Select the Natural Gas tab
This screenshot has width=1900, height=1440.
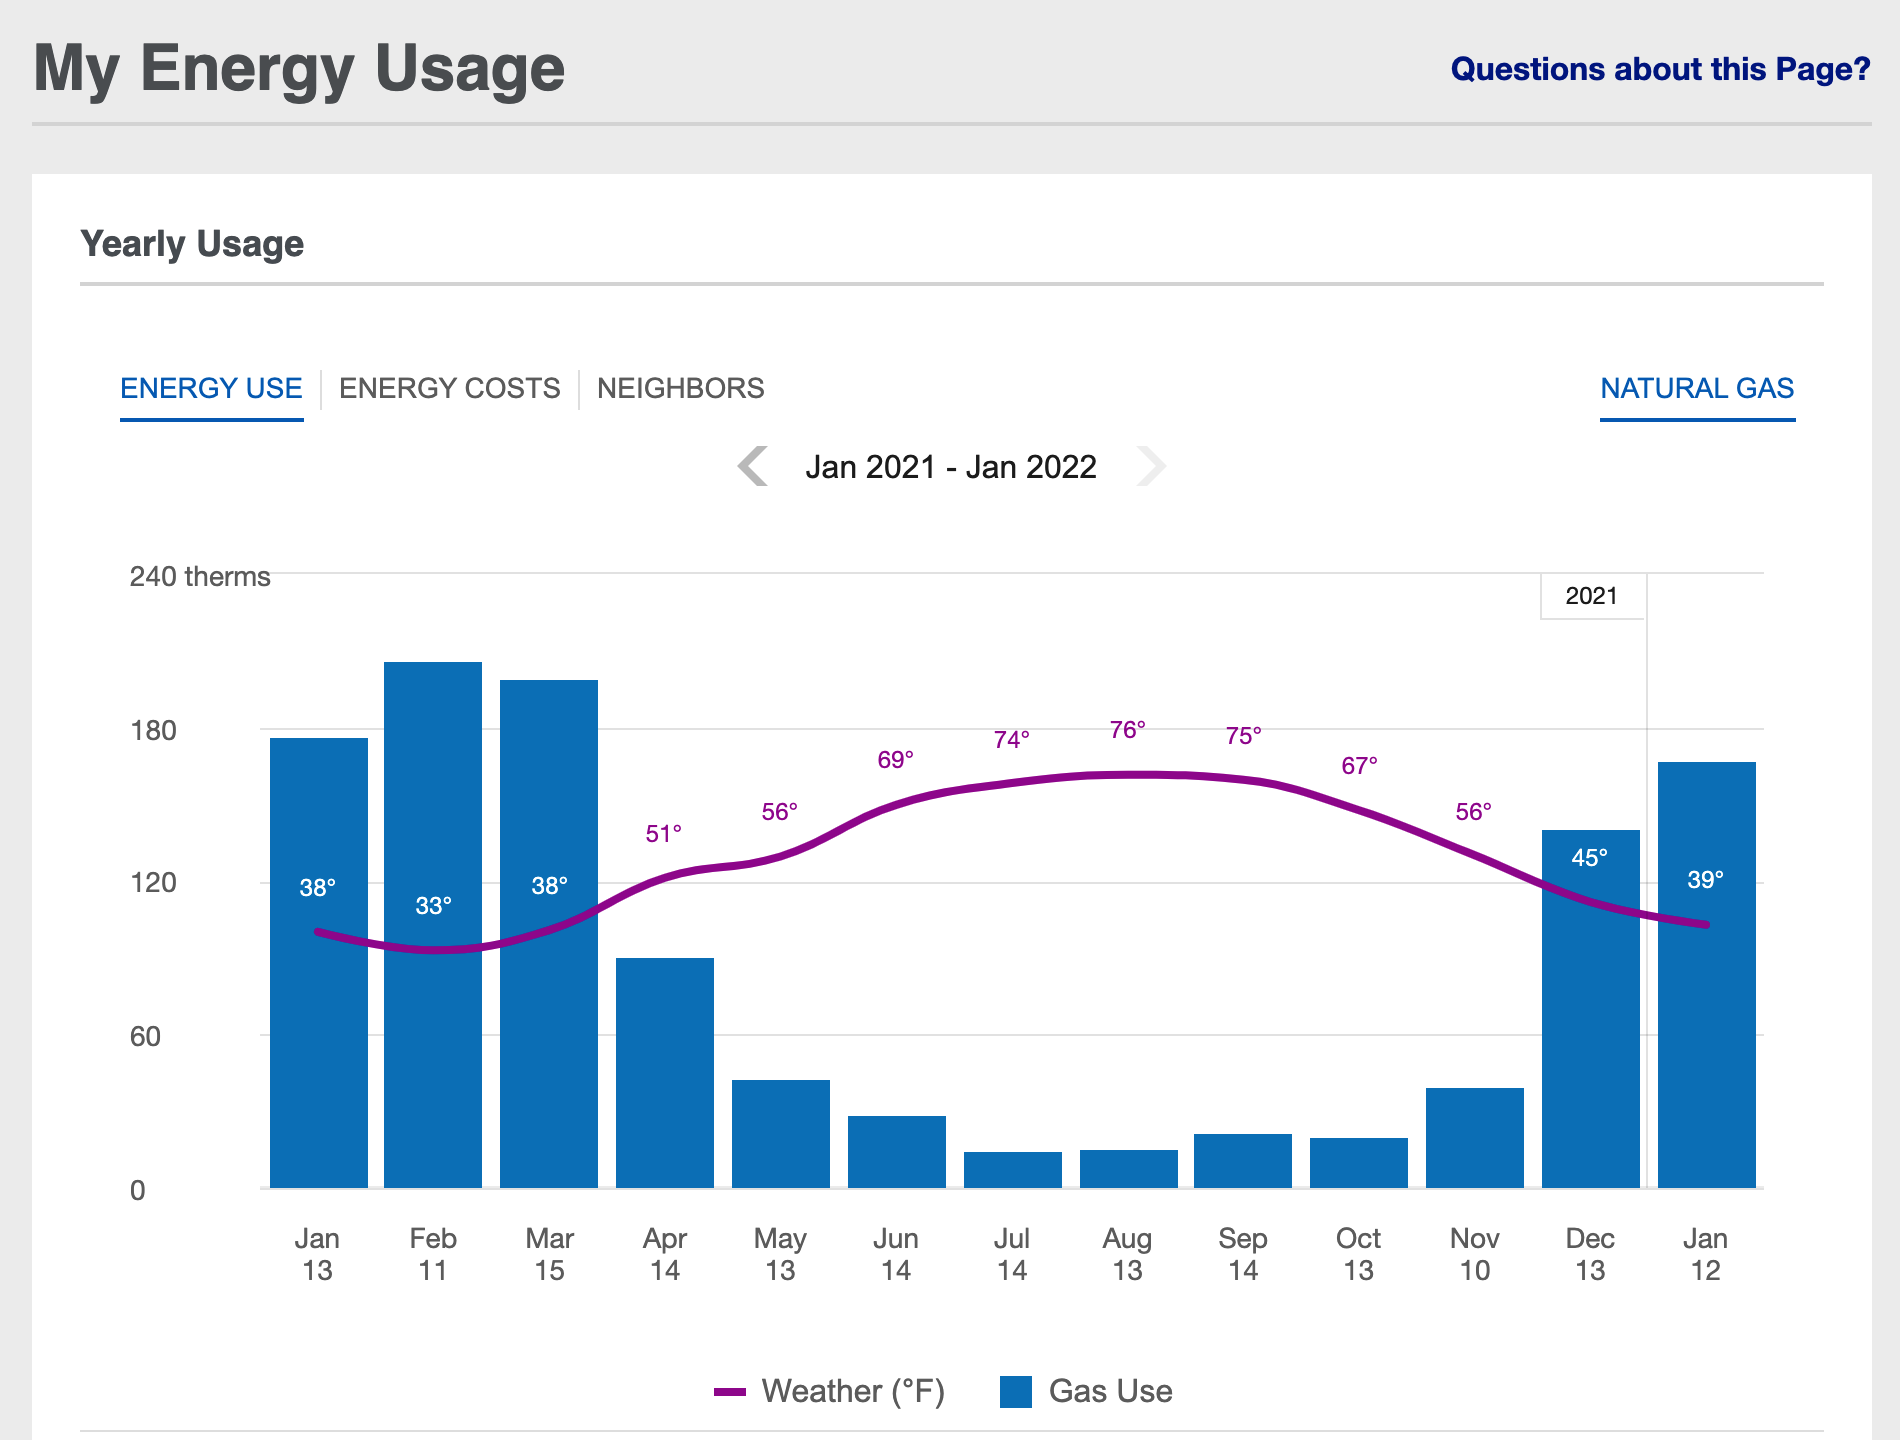[1697, 388]
